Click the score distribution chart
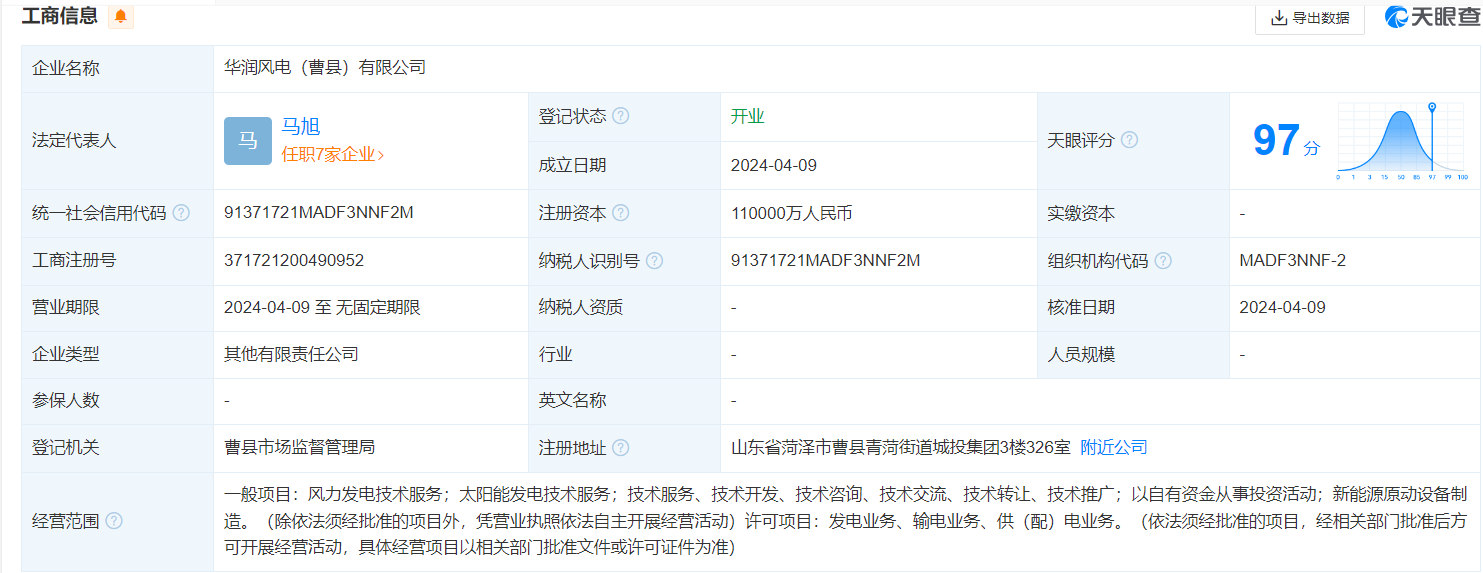Image resolution: width=1483 pixels, height=573 pixels. coord(1402,141)
